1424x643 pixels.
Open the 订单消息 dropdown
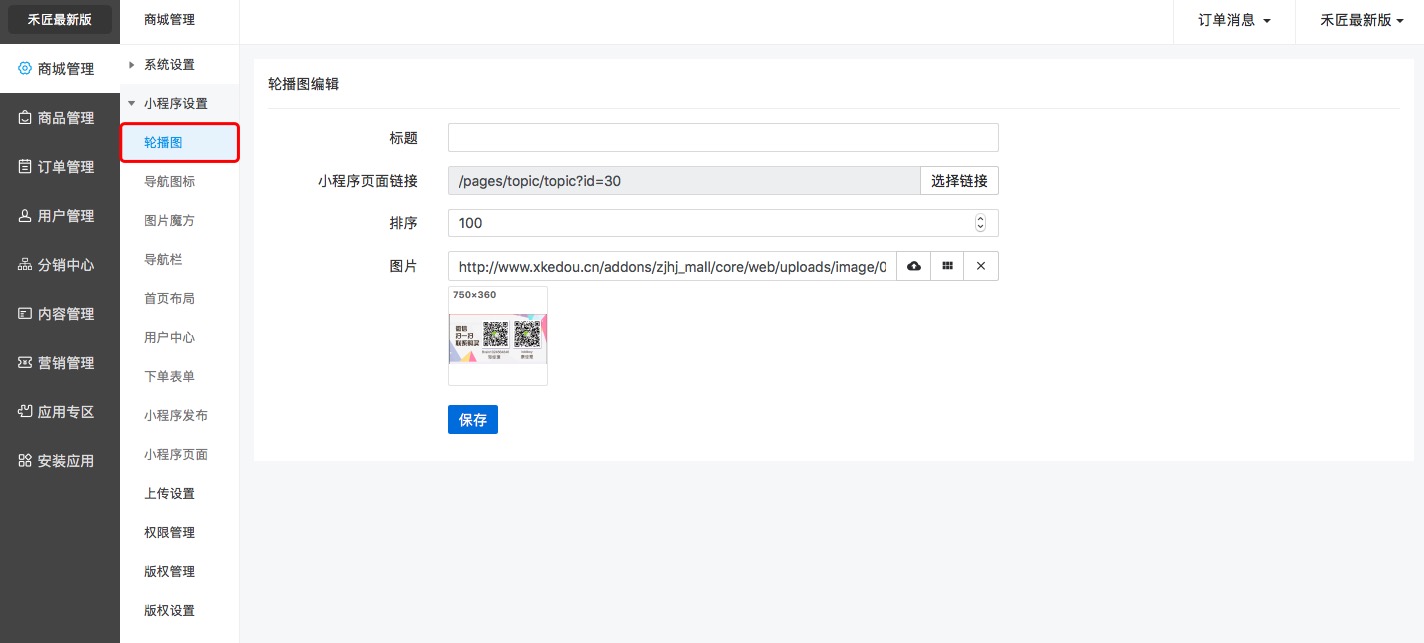pyautogui.click(x=1234, y=20)
